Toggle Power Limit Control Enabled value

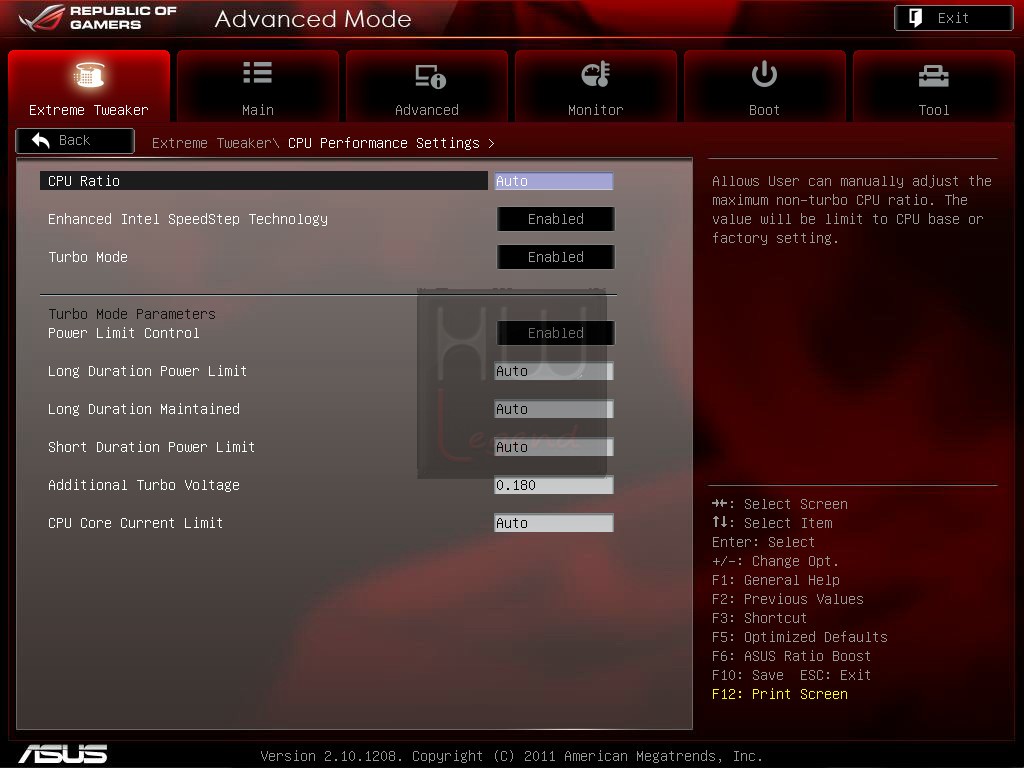tap(556, 333)
